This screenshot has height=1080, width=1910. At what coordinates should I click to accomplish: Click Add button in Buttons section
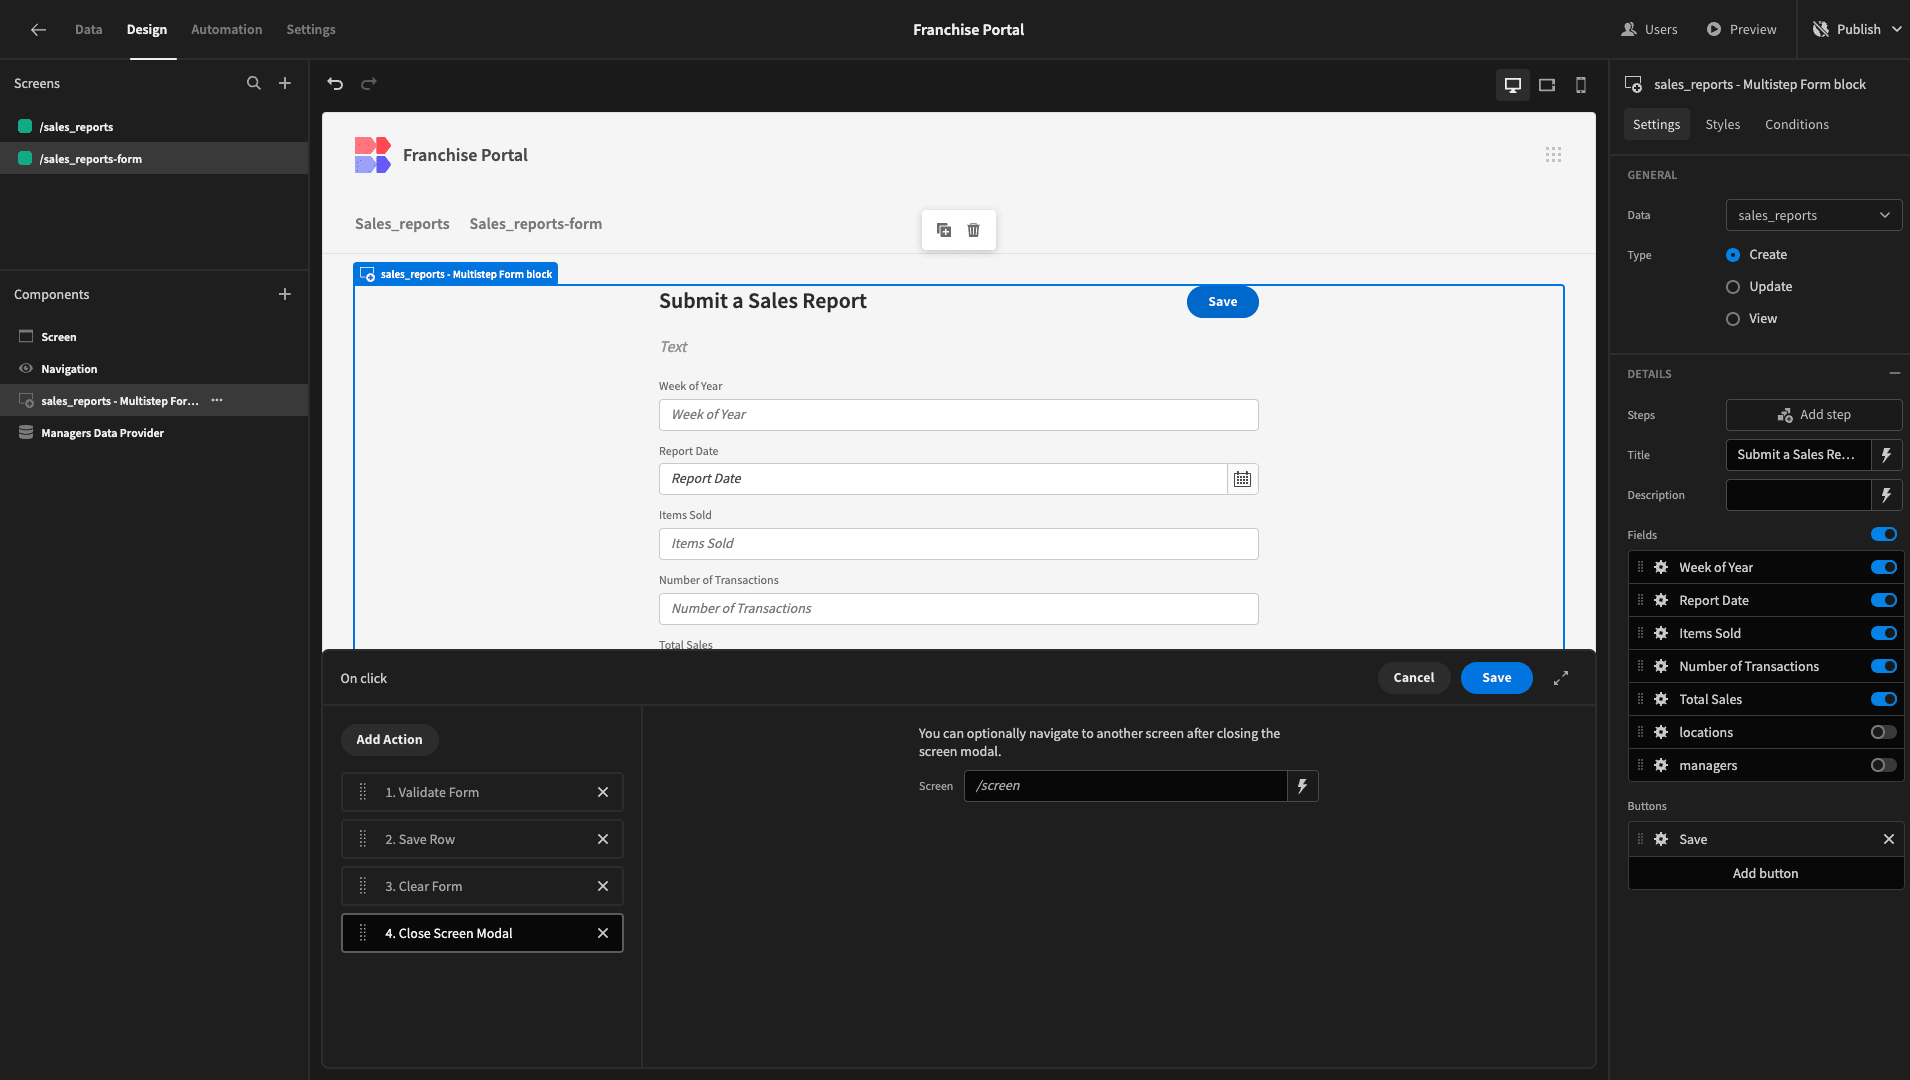[x=1766, y=874]
